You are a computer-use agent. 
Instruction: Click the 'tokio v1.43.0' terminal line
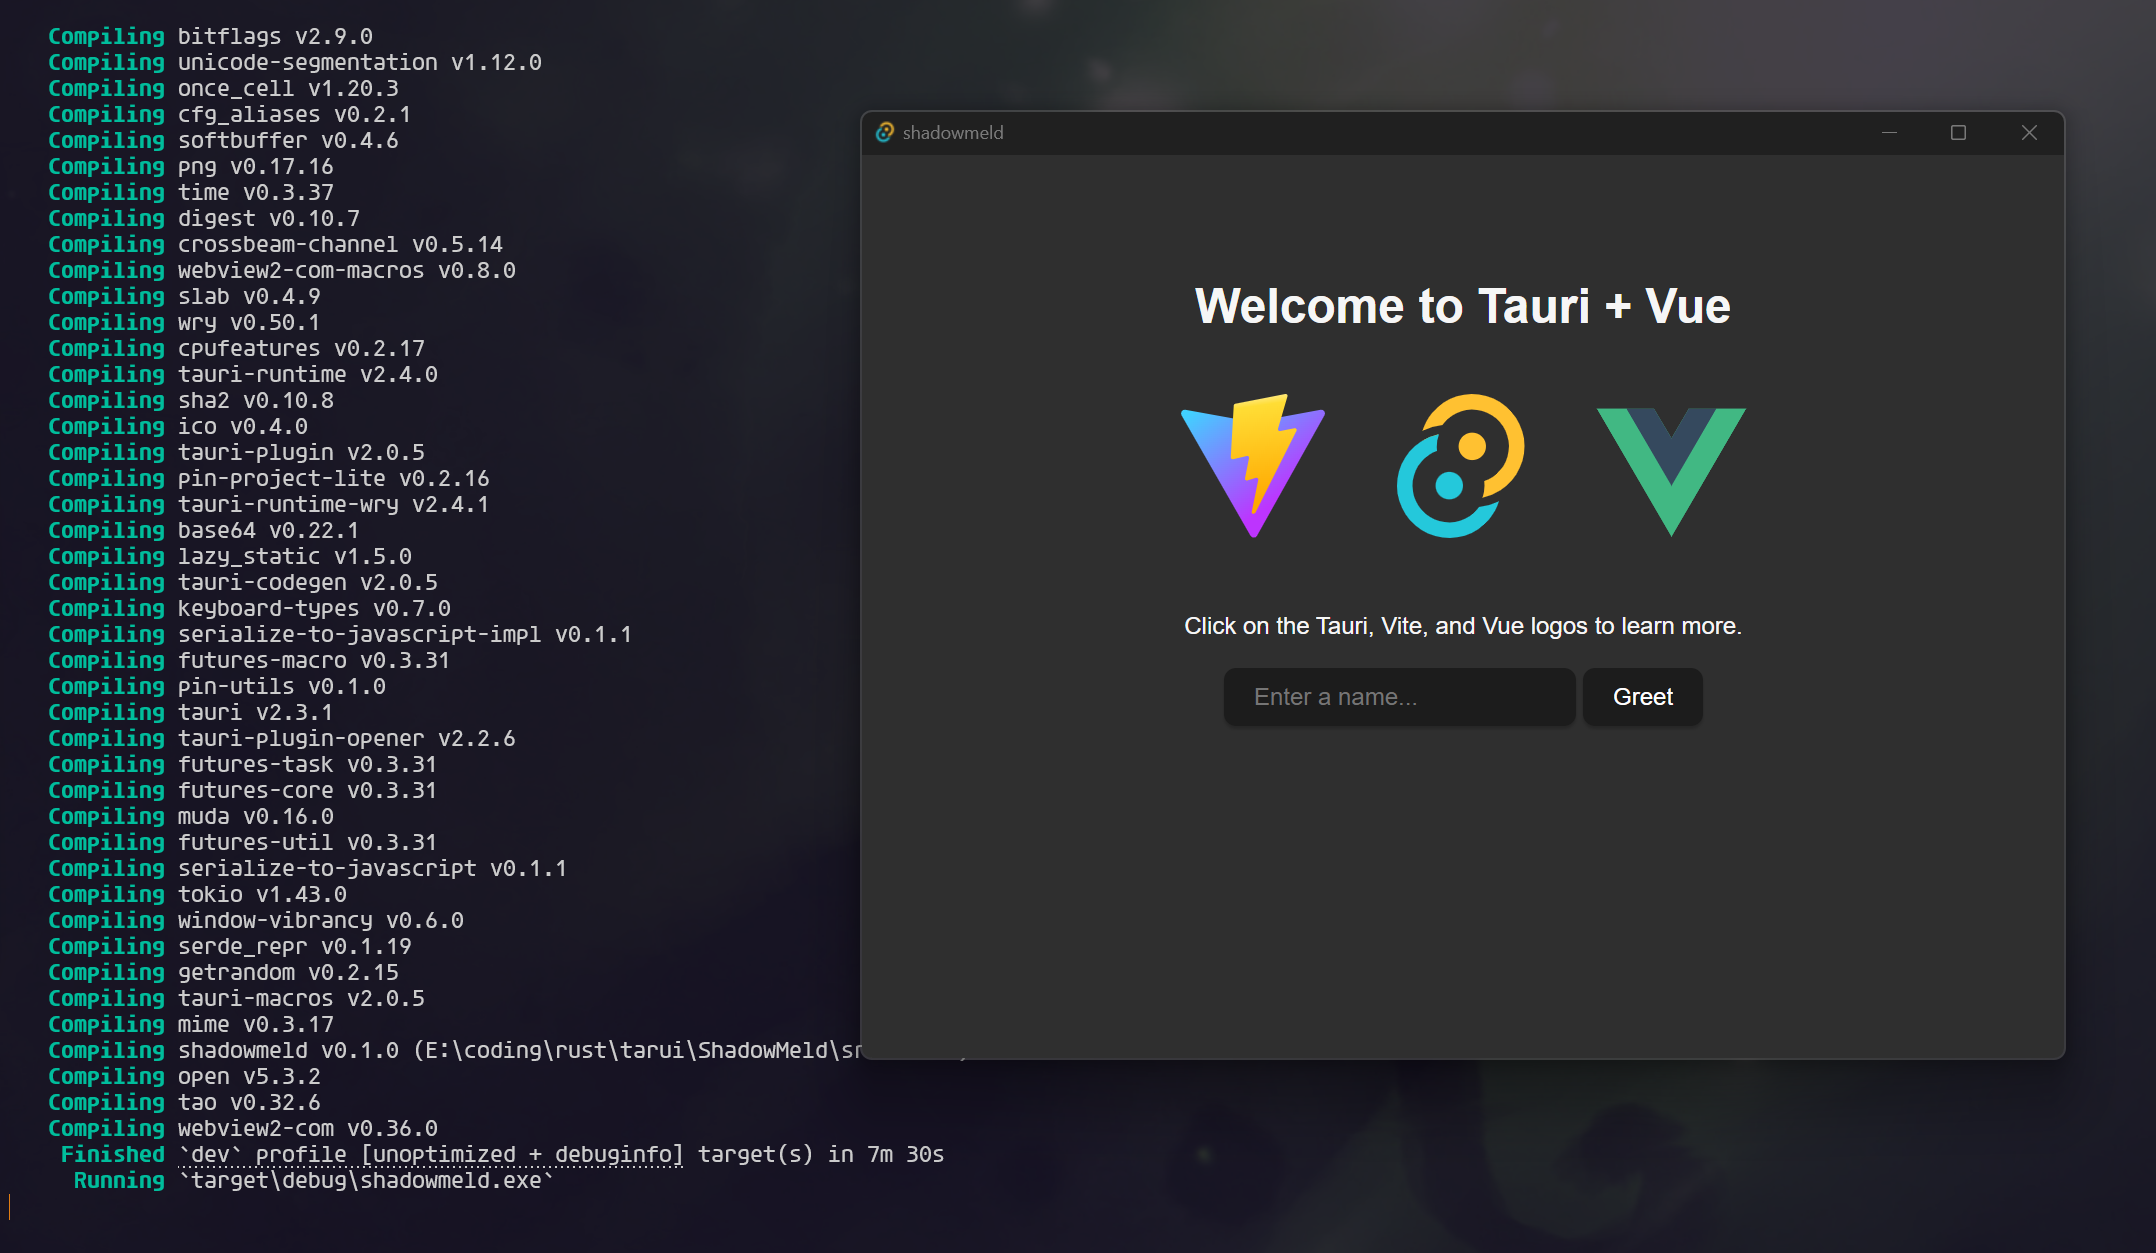point(262,895)
